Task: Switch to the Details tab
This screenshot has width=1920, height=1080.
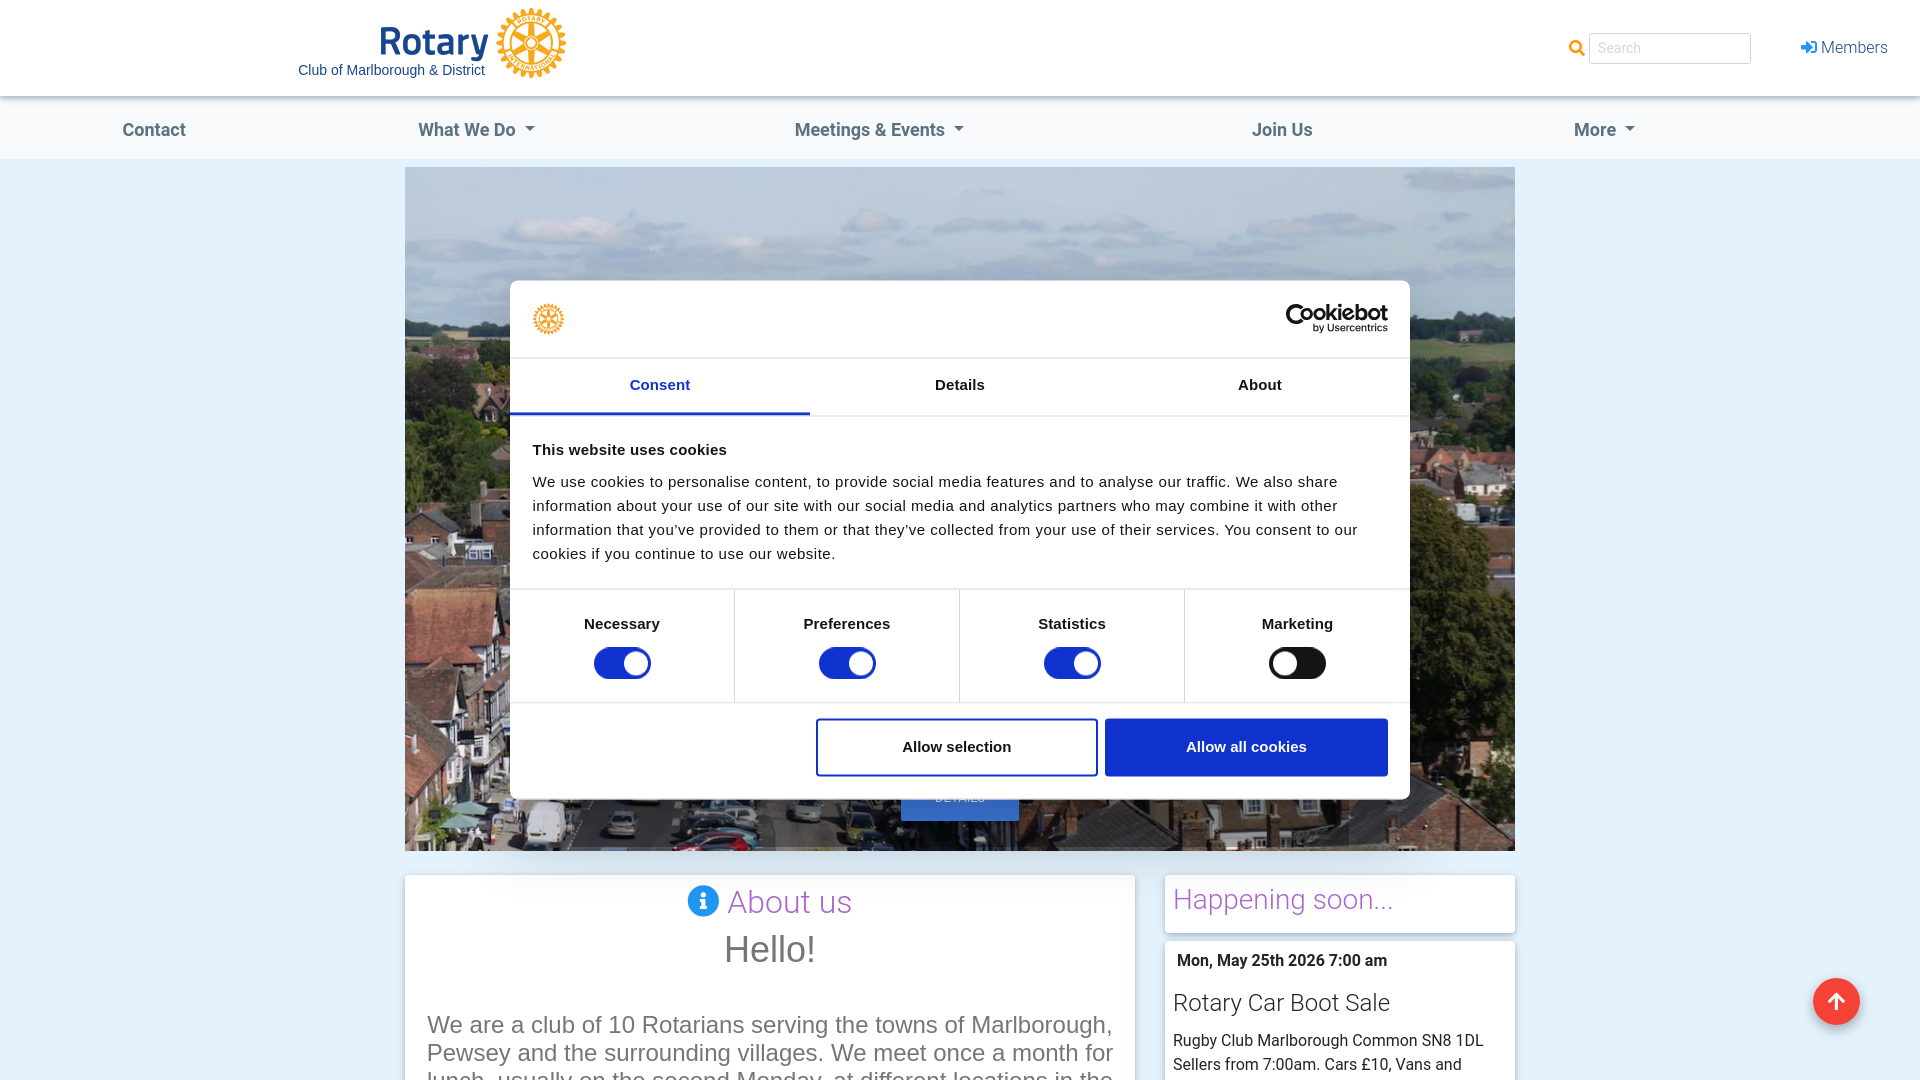Action: pos(960,386)
